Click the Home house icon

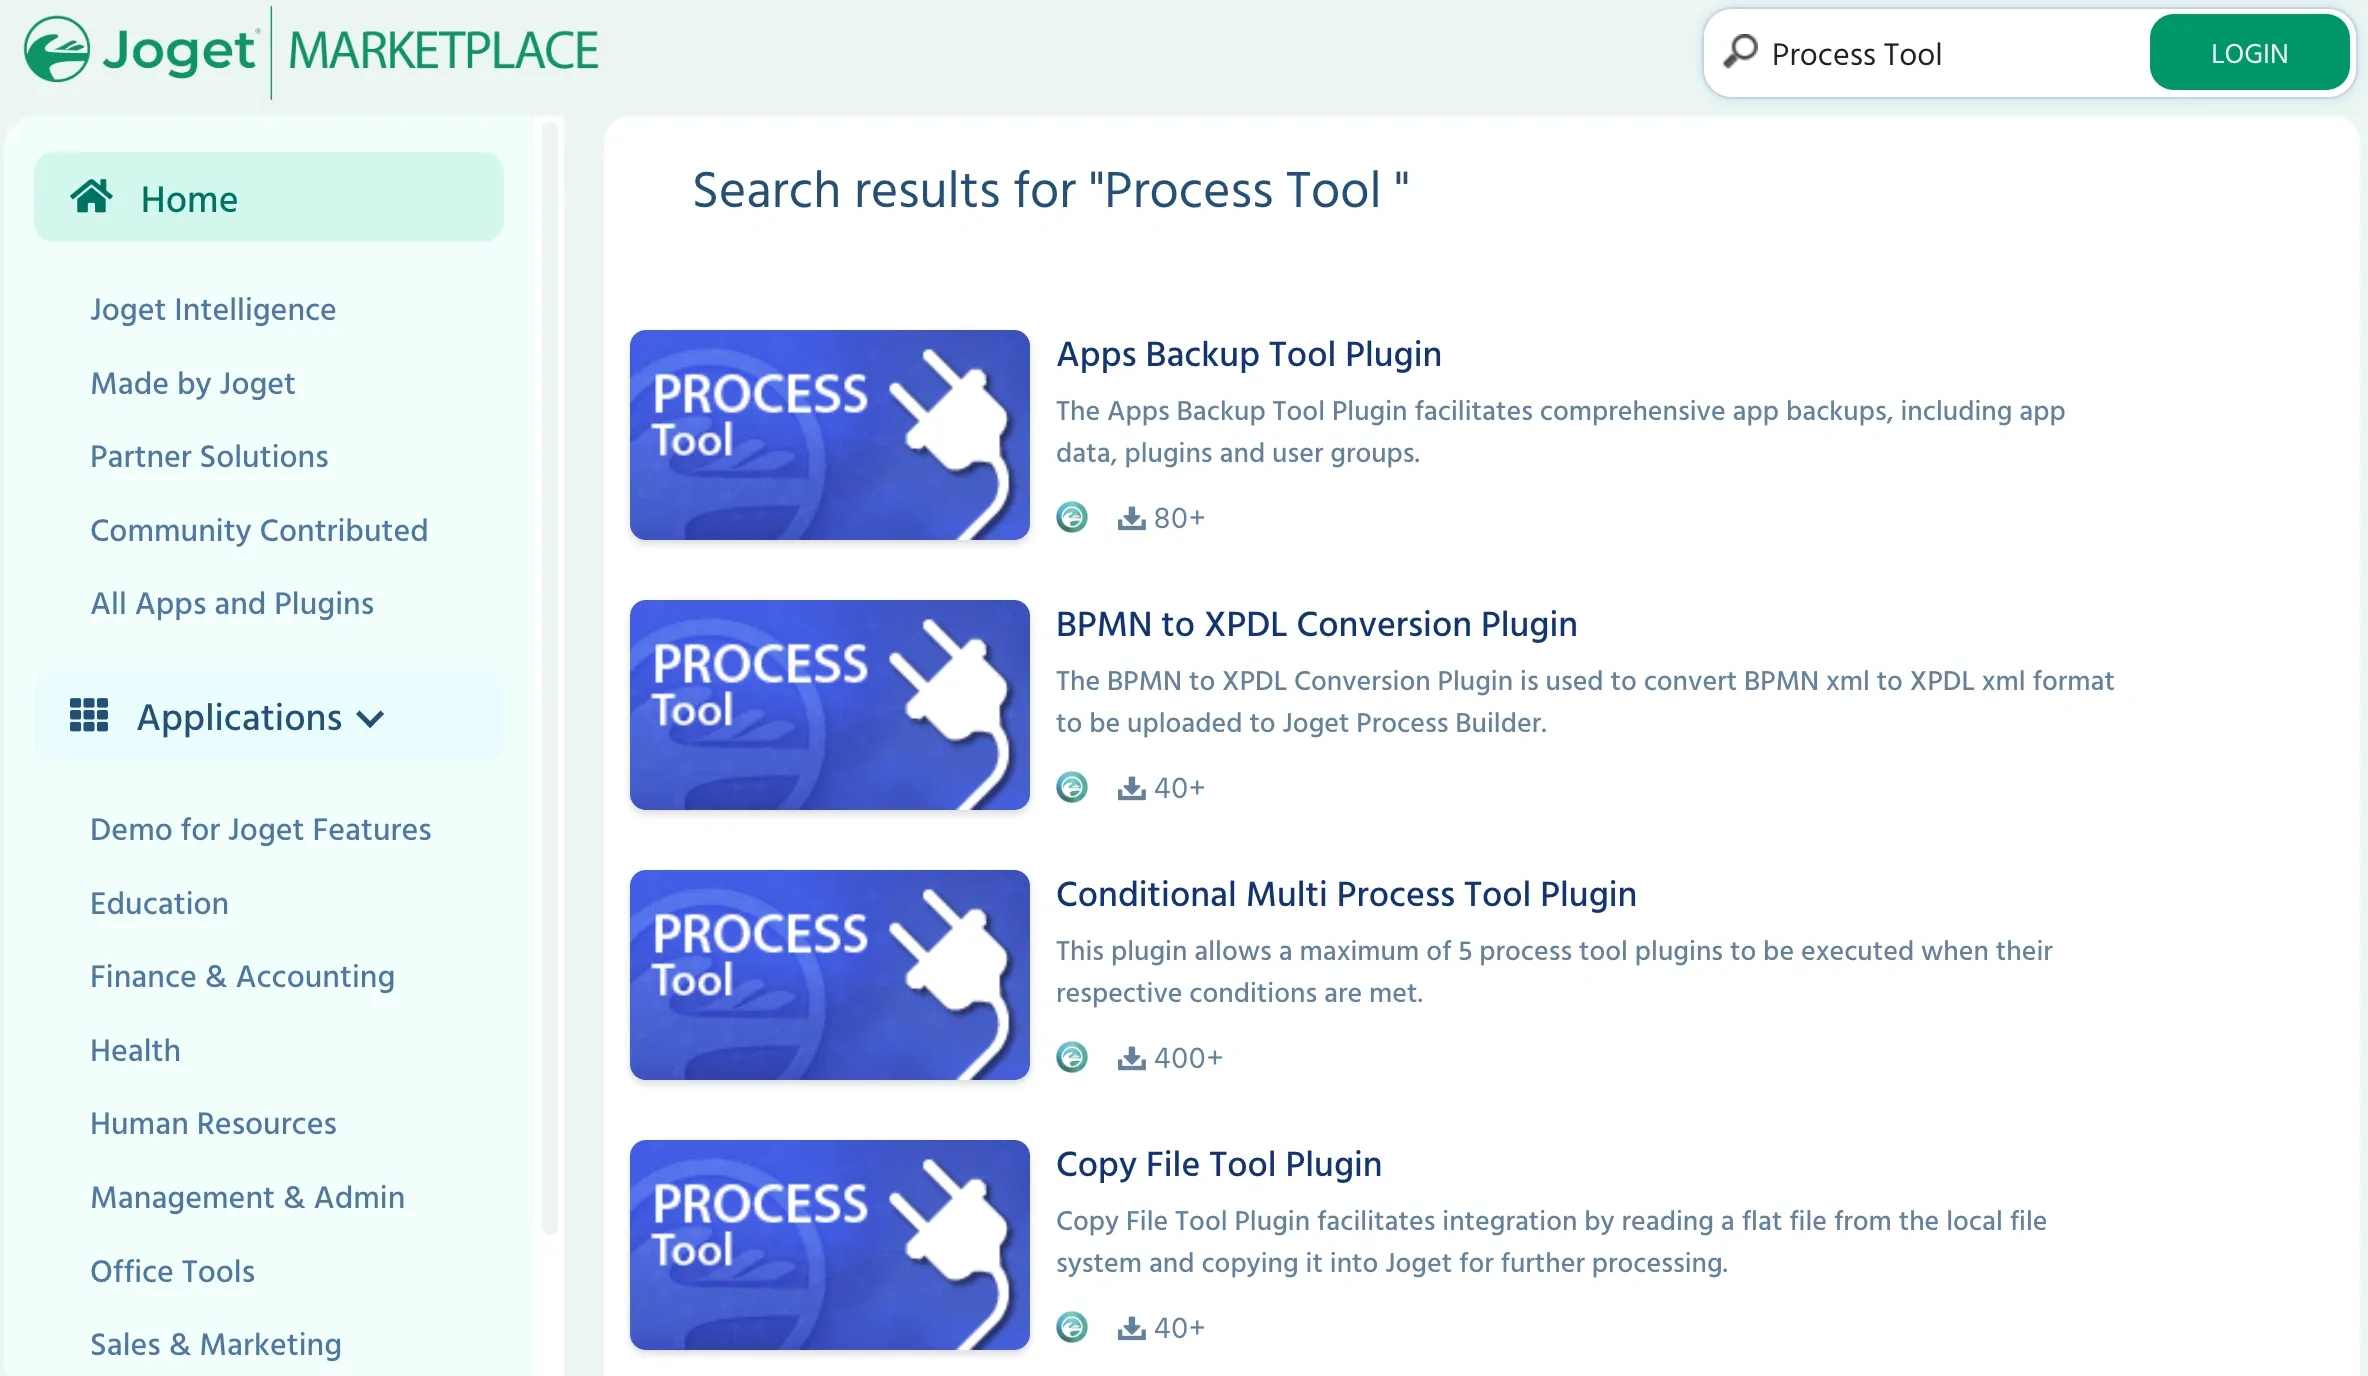pyautogui.click(x=91, y=197)
